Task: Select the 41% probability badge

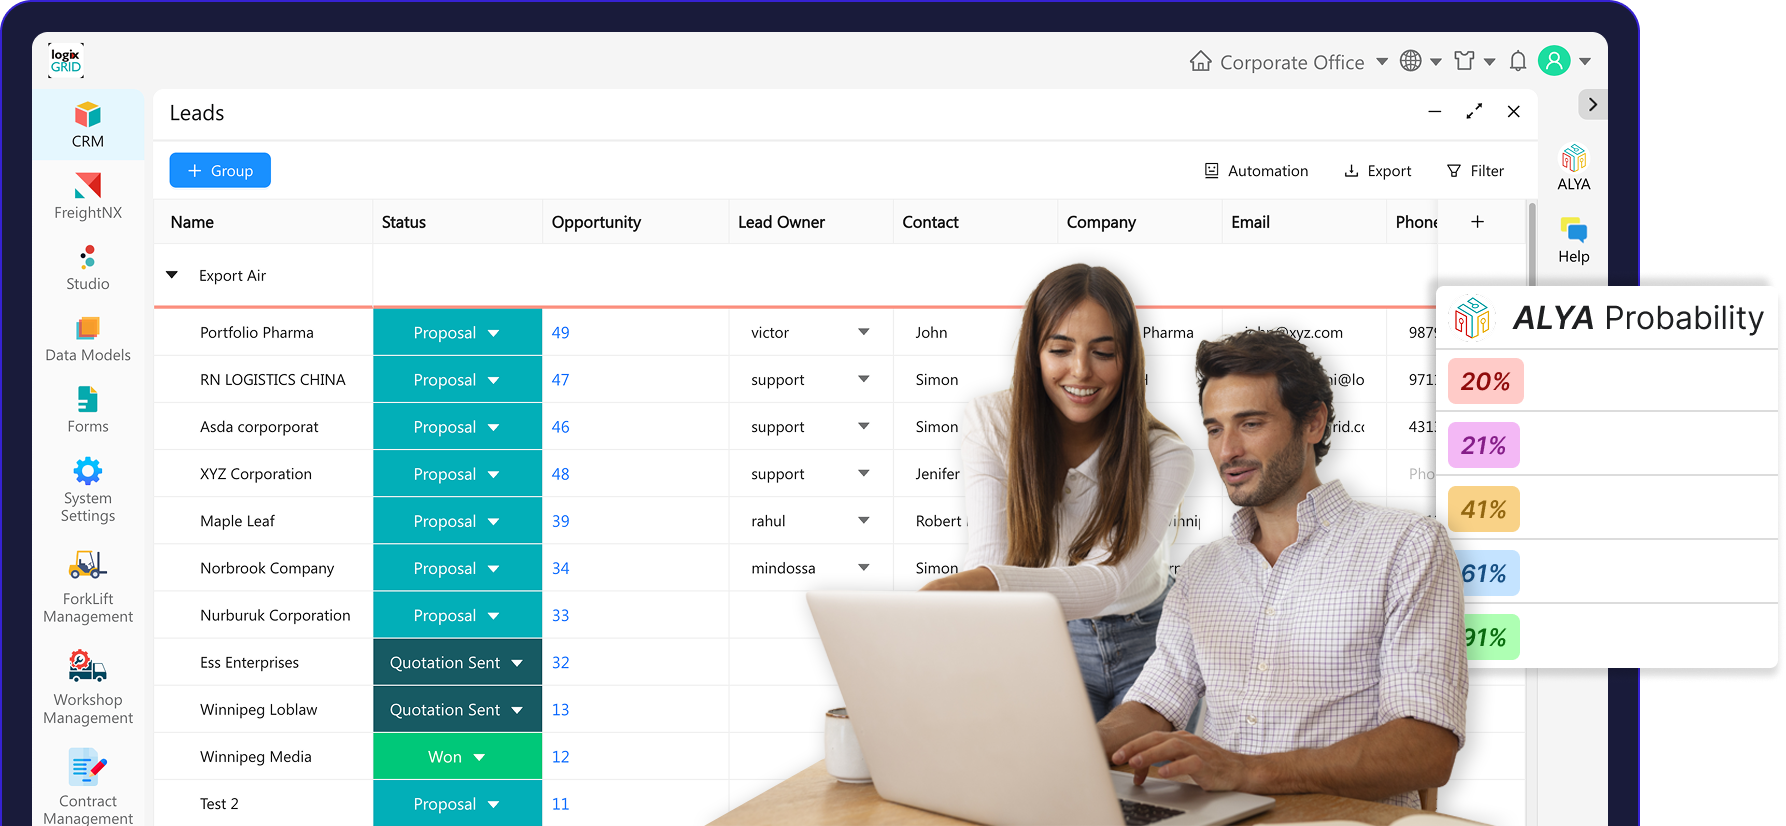Action: tap(1484, 509)
